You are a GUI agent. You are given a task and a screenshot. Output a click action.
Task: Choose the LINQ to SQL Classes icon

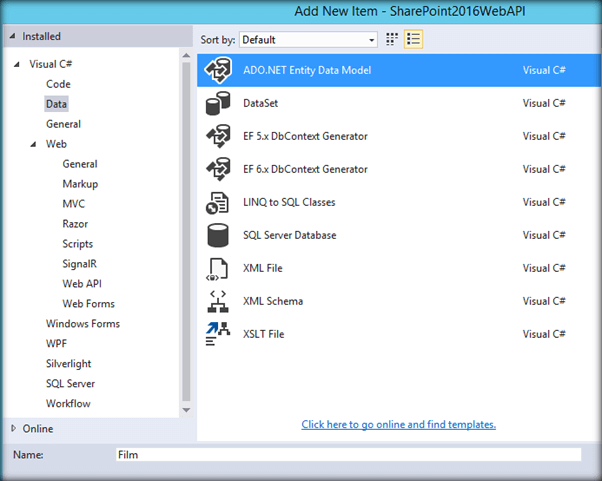[x=218, y=202]
